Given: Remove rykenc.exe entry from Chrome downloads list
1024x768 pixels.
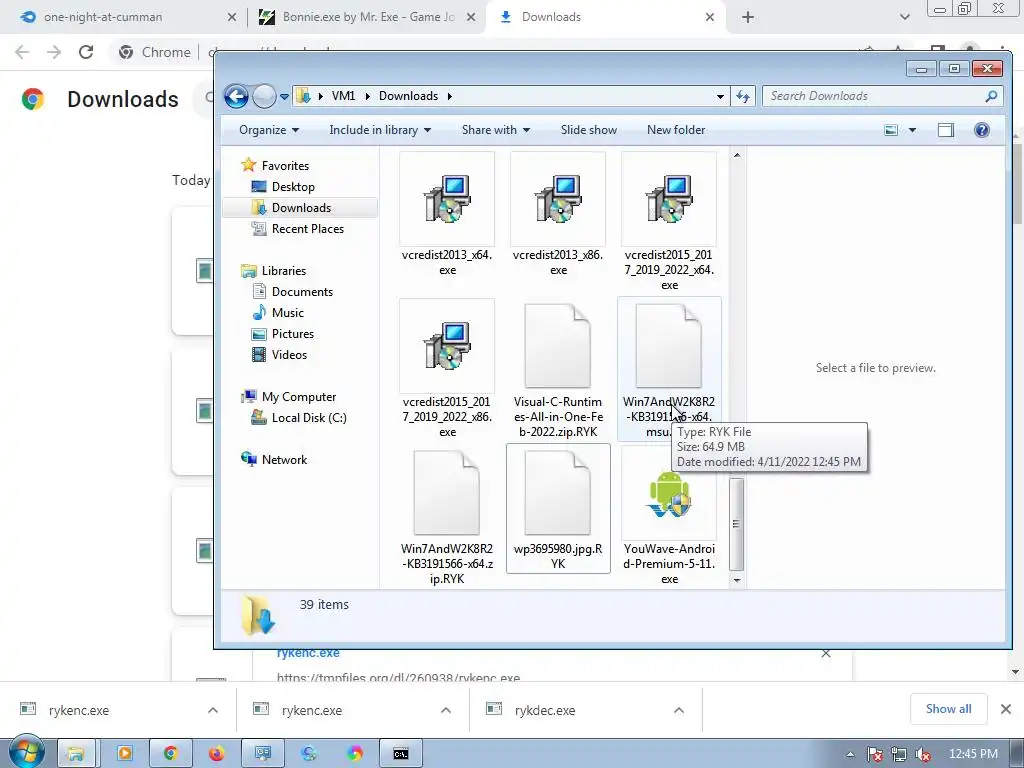Looking at the screenshot, I should point(826,653).
